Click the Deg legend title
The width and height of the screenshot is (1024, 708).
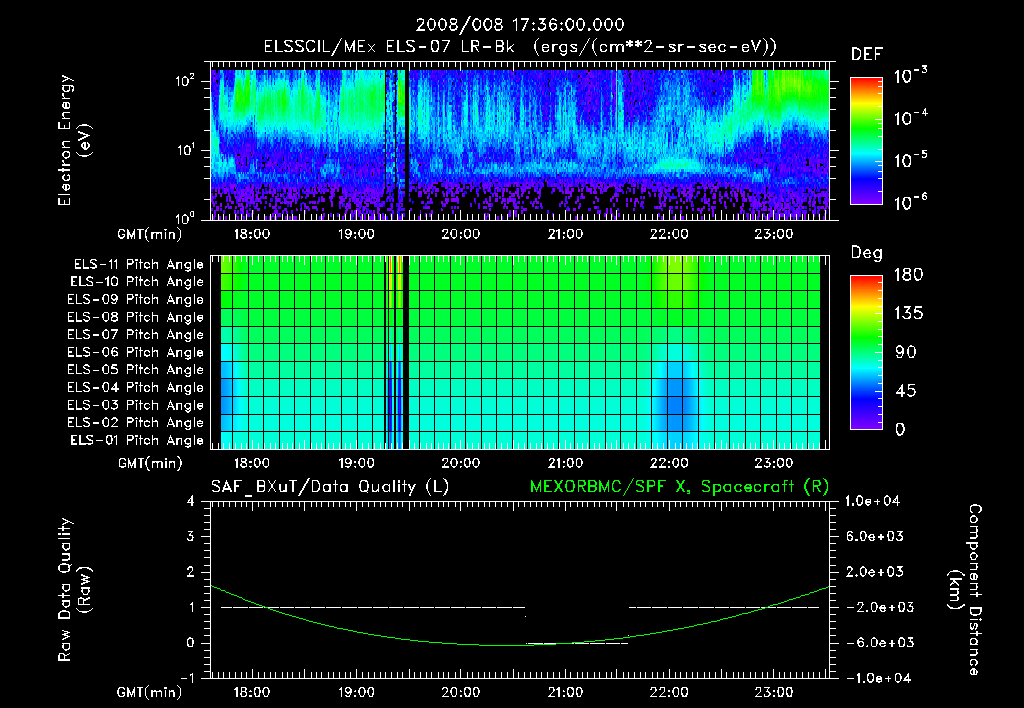coord(867,253)
